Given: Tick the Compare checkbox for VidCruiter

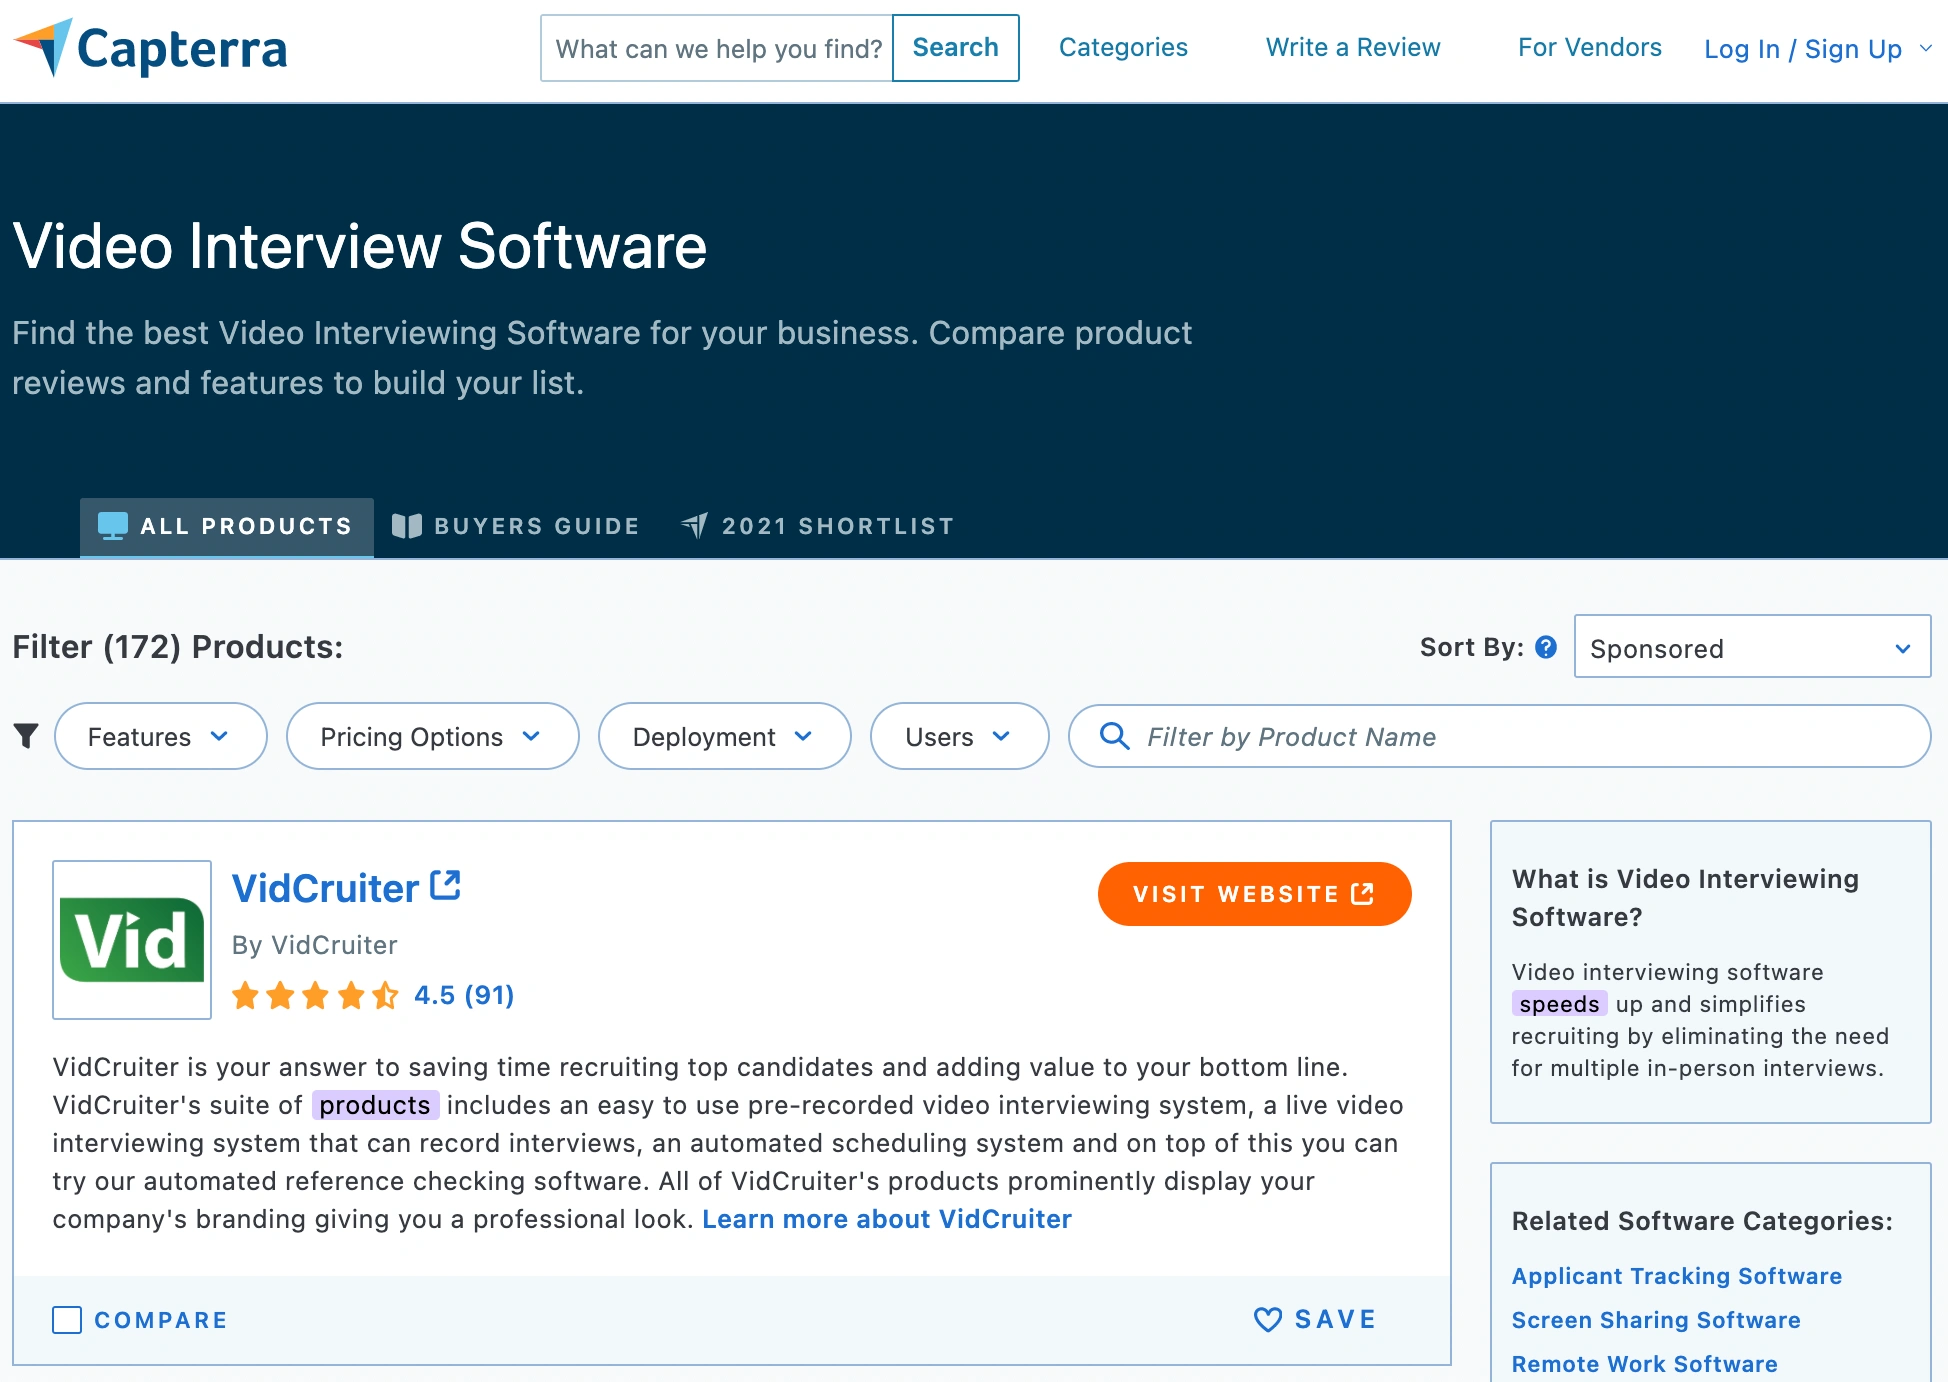Looking at the screenshot, I should click(x=67, y=1320).
